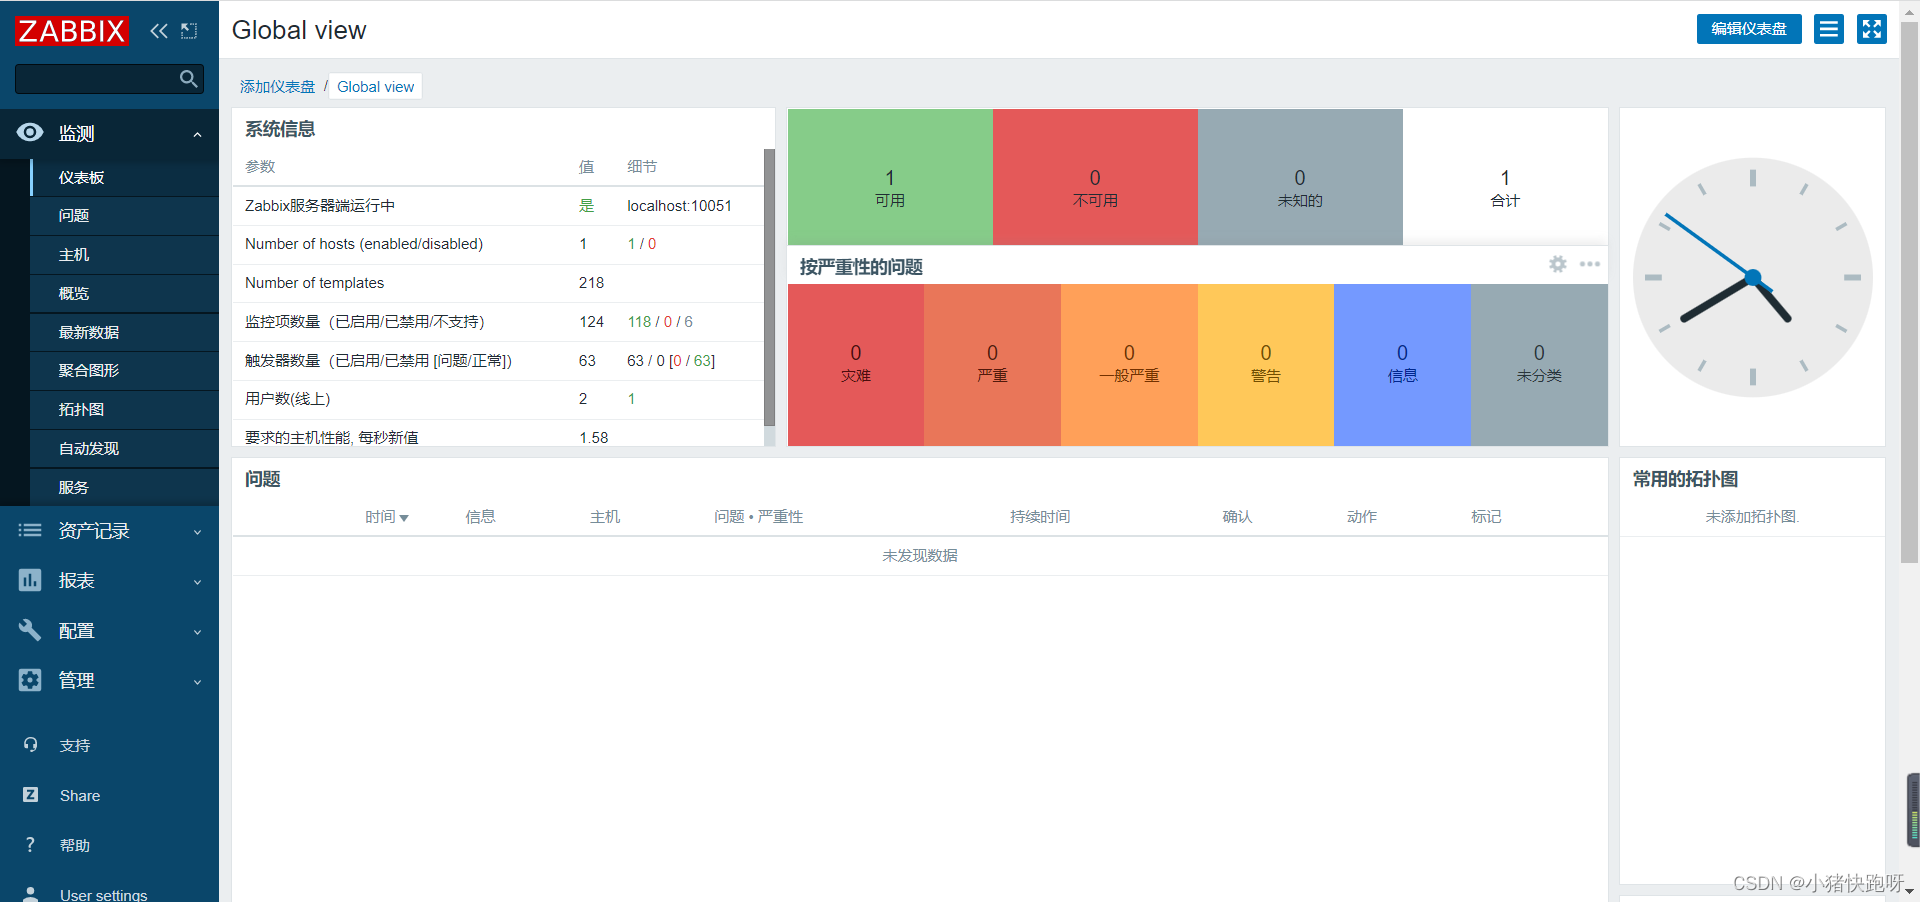Enter kiosk mode with the expand arrows icon
This screenshot has width=1920, height=902.
pyautogui.click(x=1870, y=29)
